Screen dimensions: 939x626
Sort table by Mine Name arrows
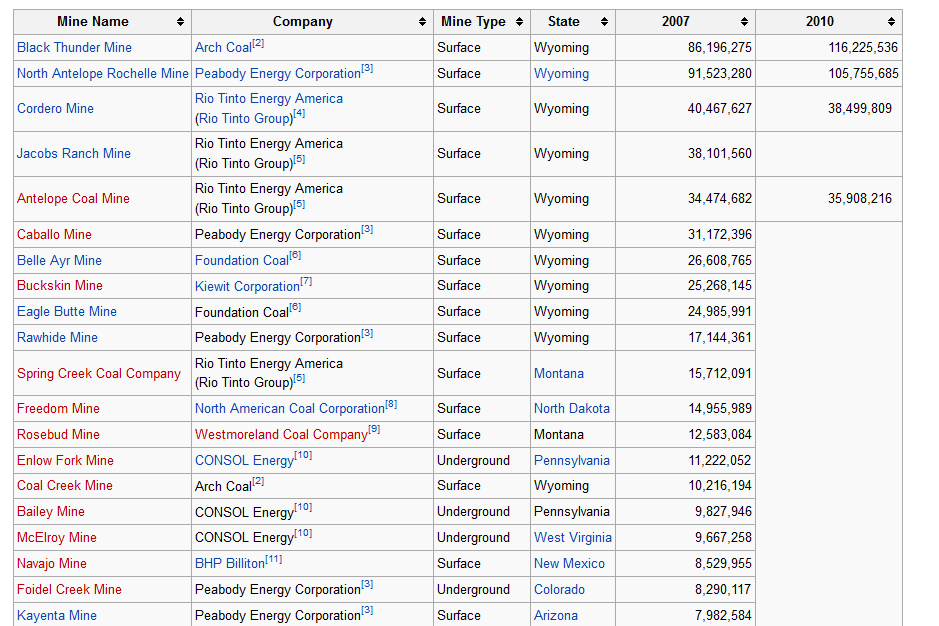[180, 22]
